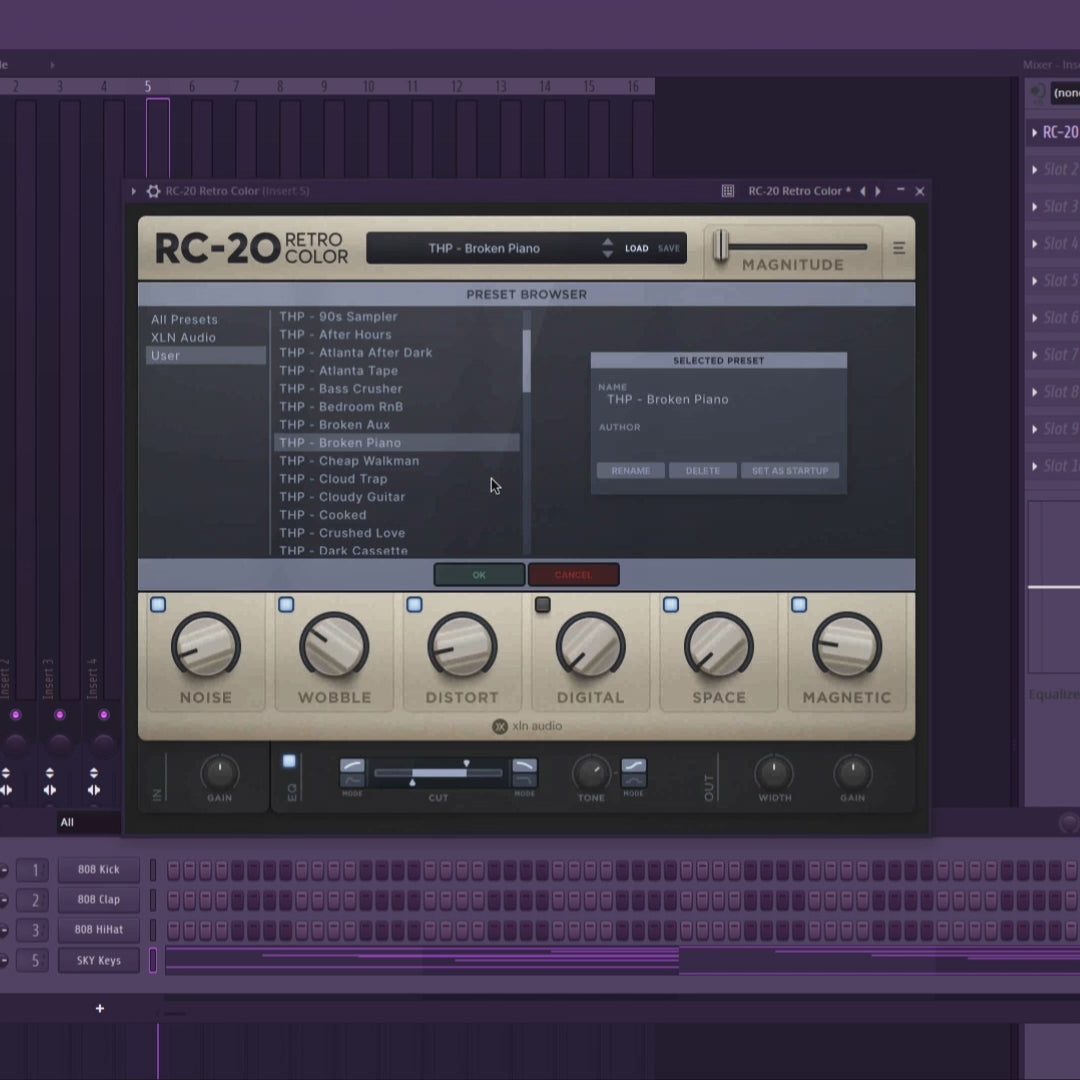The height and width of the screenshot is (1080, 1080).
Task: Click the plugin window grid preset icon
Action: [727, 191]
